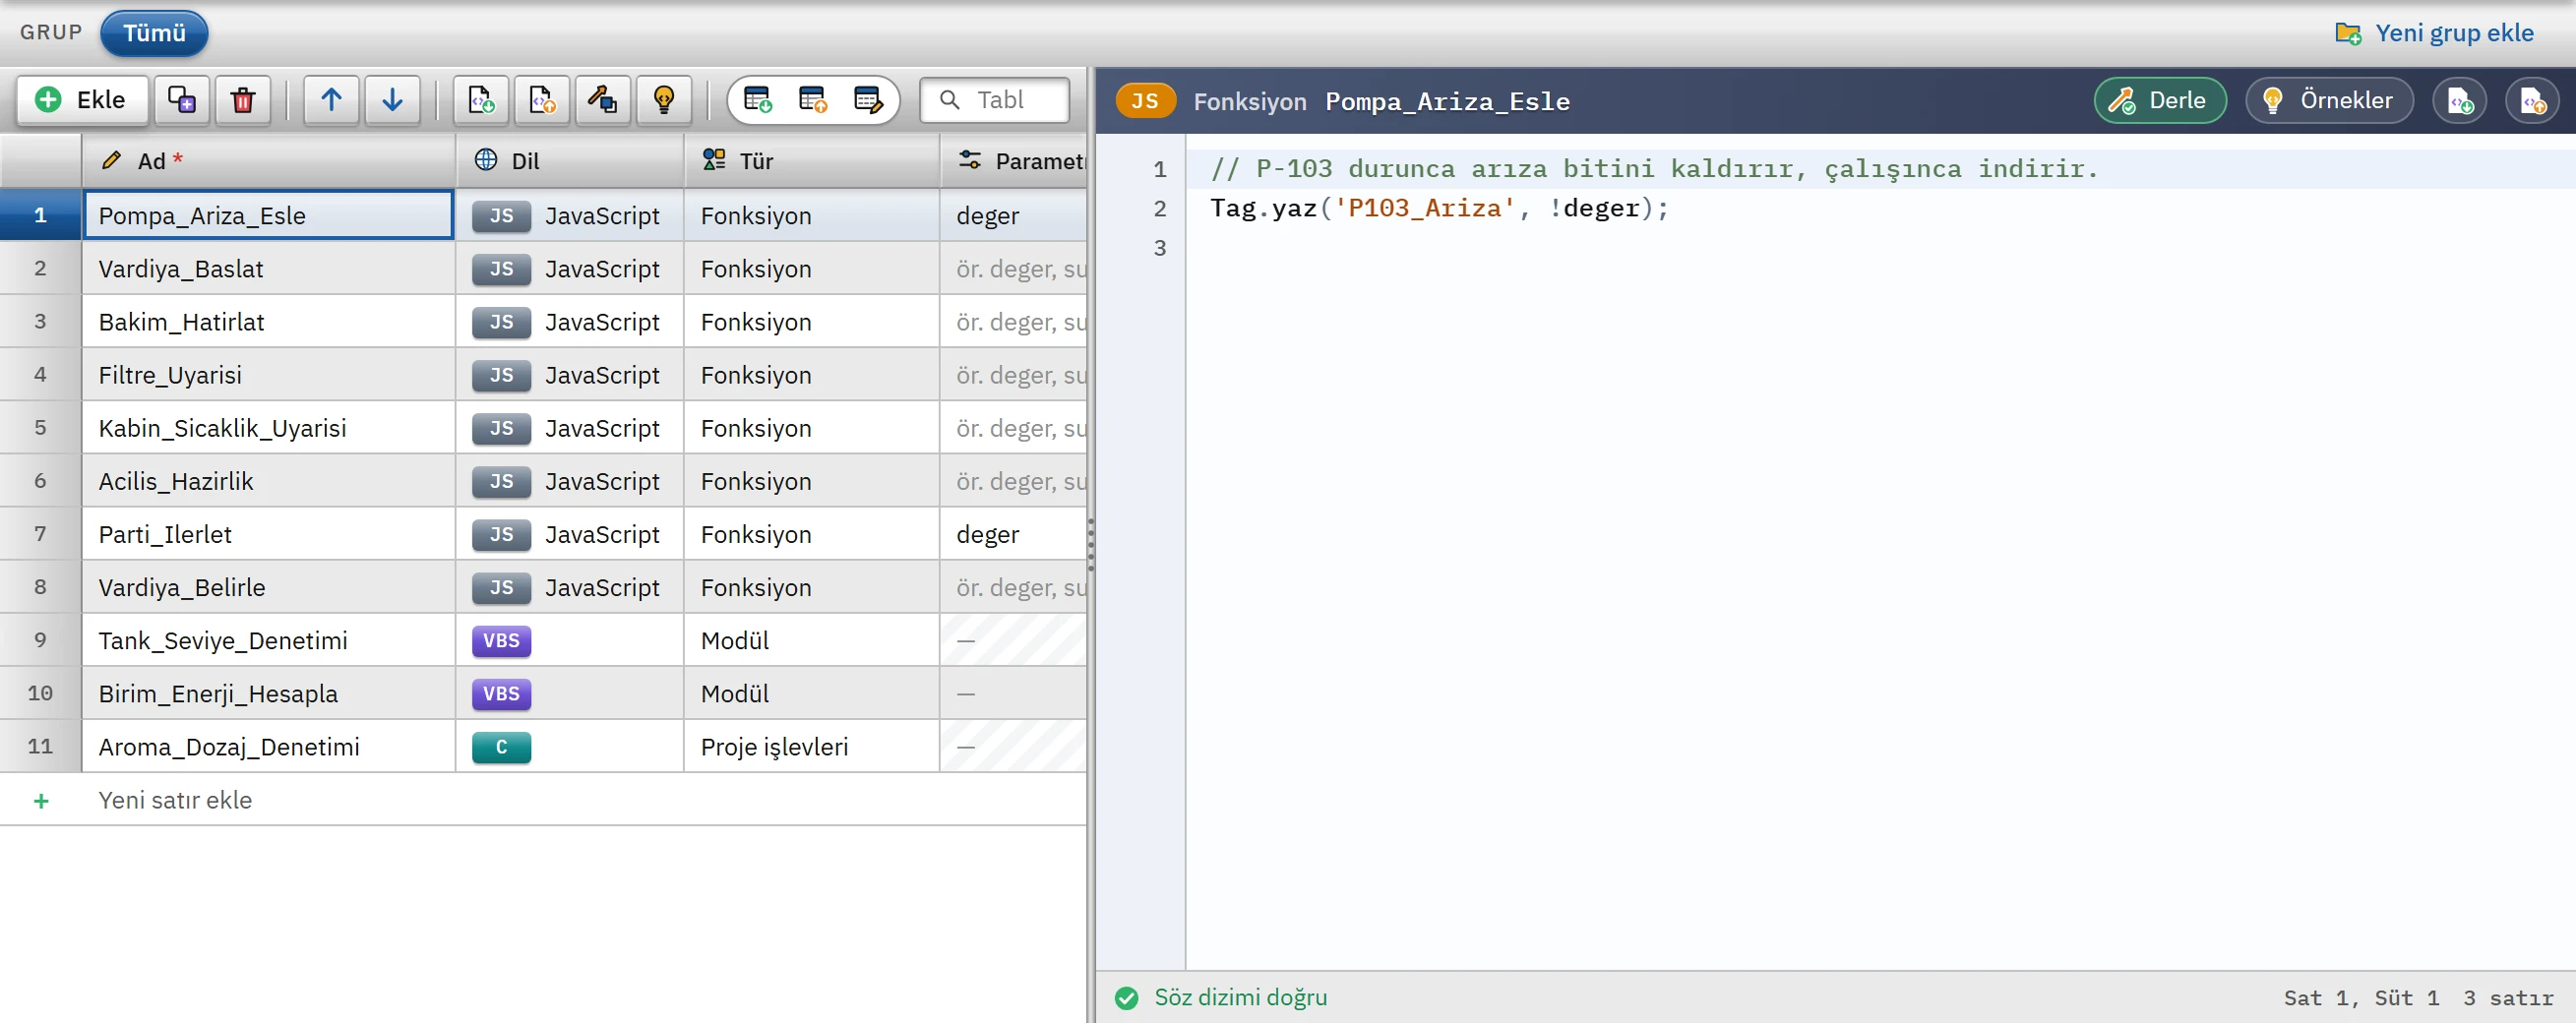Screen dimensions: 2576x1023
Task: Click the Fonksiyon type cell of Acilis_Hazirlik
Action: click(812, 481)
